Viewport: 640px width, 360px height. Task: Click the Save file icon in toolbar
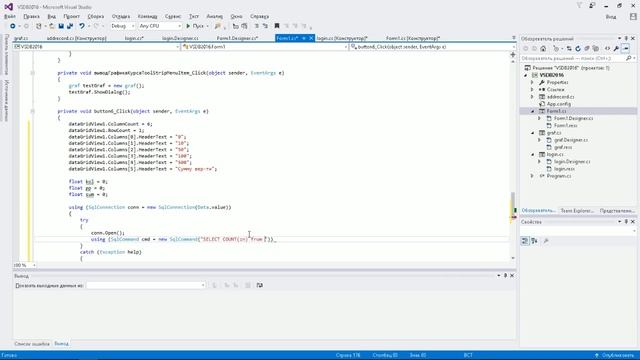61,26
